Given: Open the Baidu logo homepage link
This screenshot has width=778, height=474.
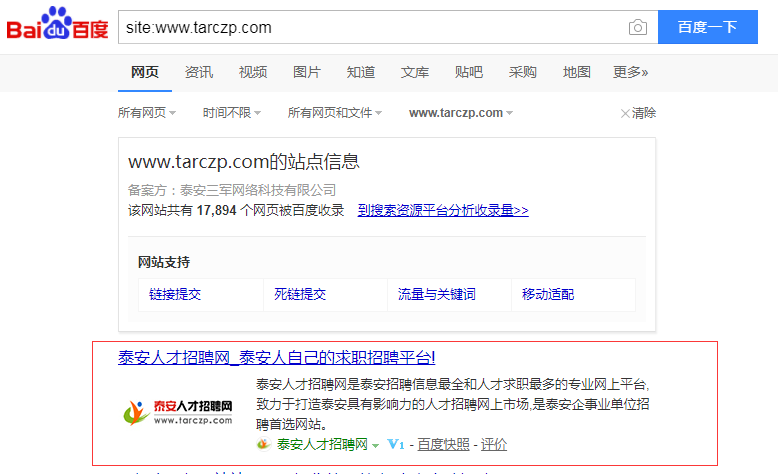Looking at the screenshot, I should click(57, 24).
